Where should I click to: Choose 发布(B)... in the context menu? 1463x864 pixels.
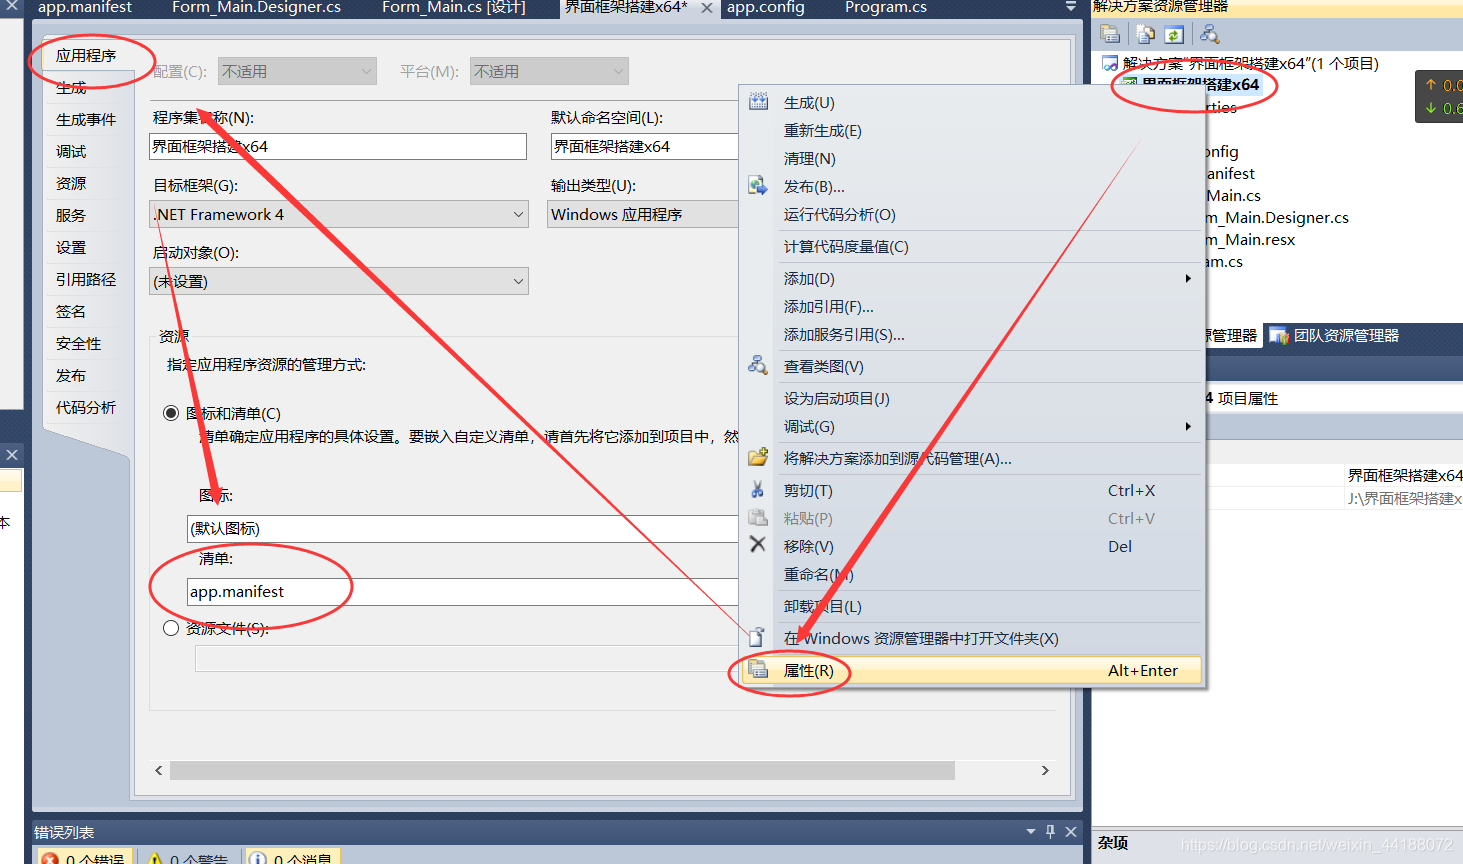970,187
